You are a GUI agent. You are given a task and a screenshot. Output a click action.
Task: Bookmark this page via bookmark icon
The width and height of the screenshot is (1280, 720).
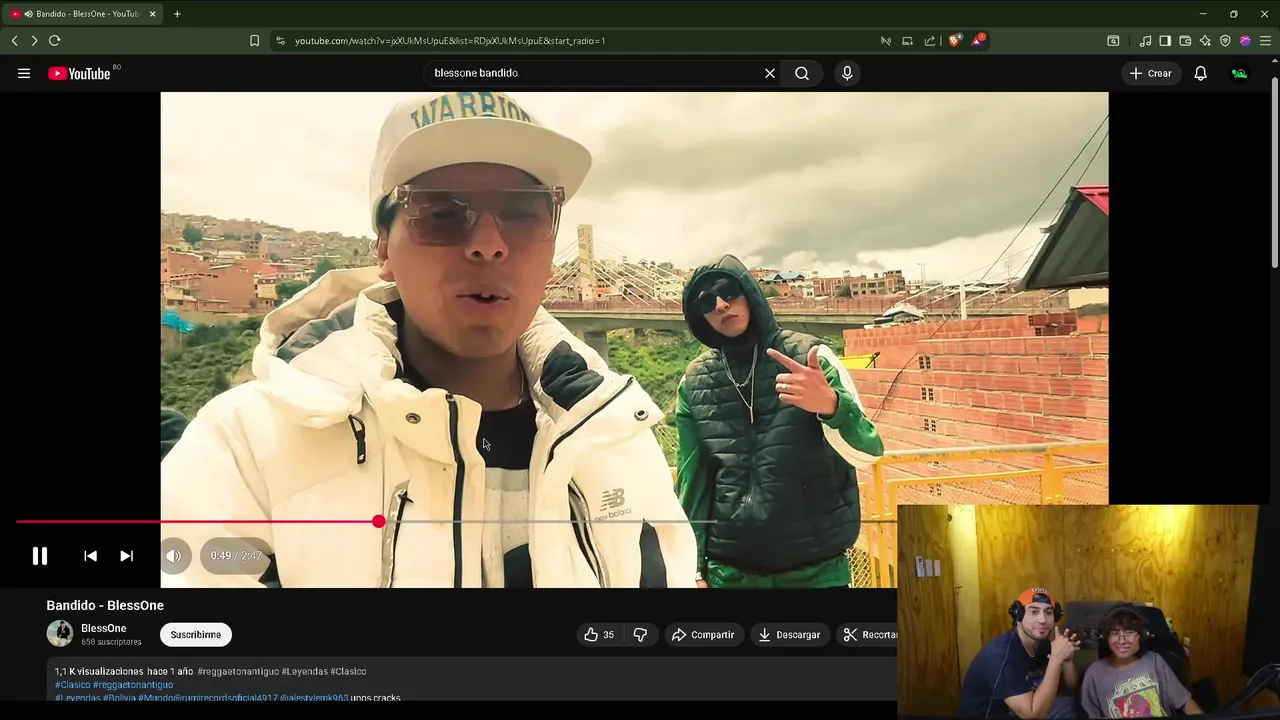[254, 41]
